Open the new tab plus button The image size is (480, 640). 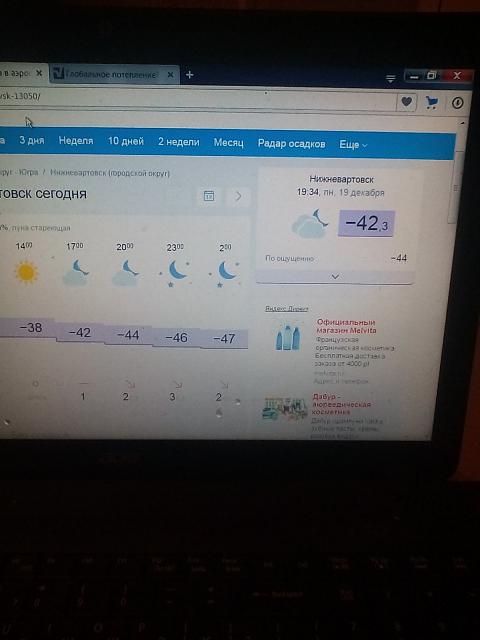point(189,75)
